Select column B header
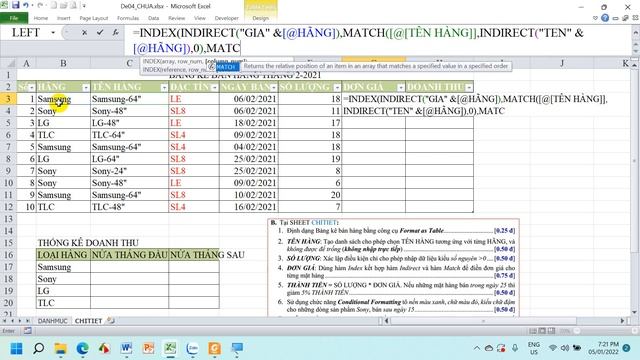This screenshot has width=640, height=360. [63, 63]
